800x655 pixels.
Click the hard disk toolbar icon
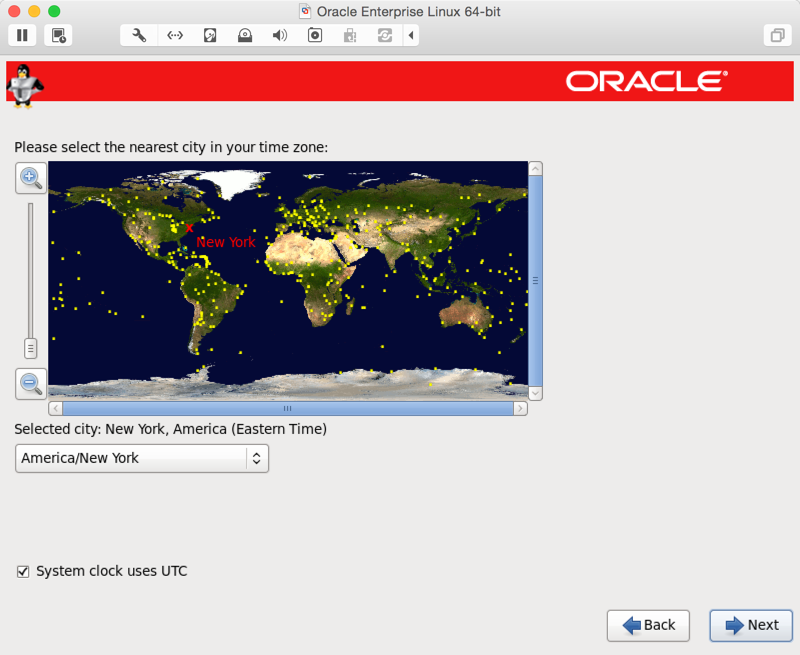click(x=210, y=35)
